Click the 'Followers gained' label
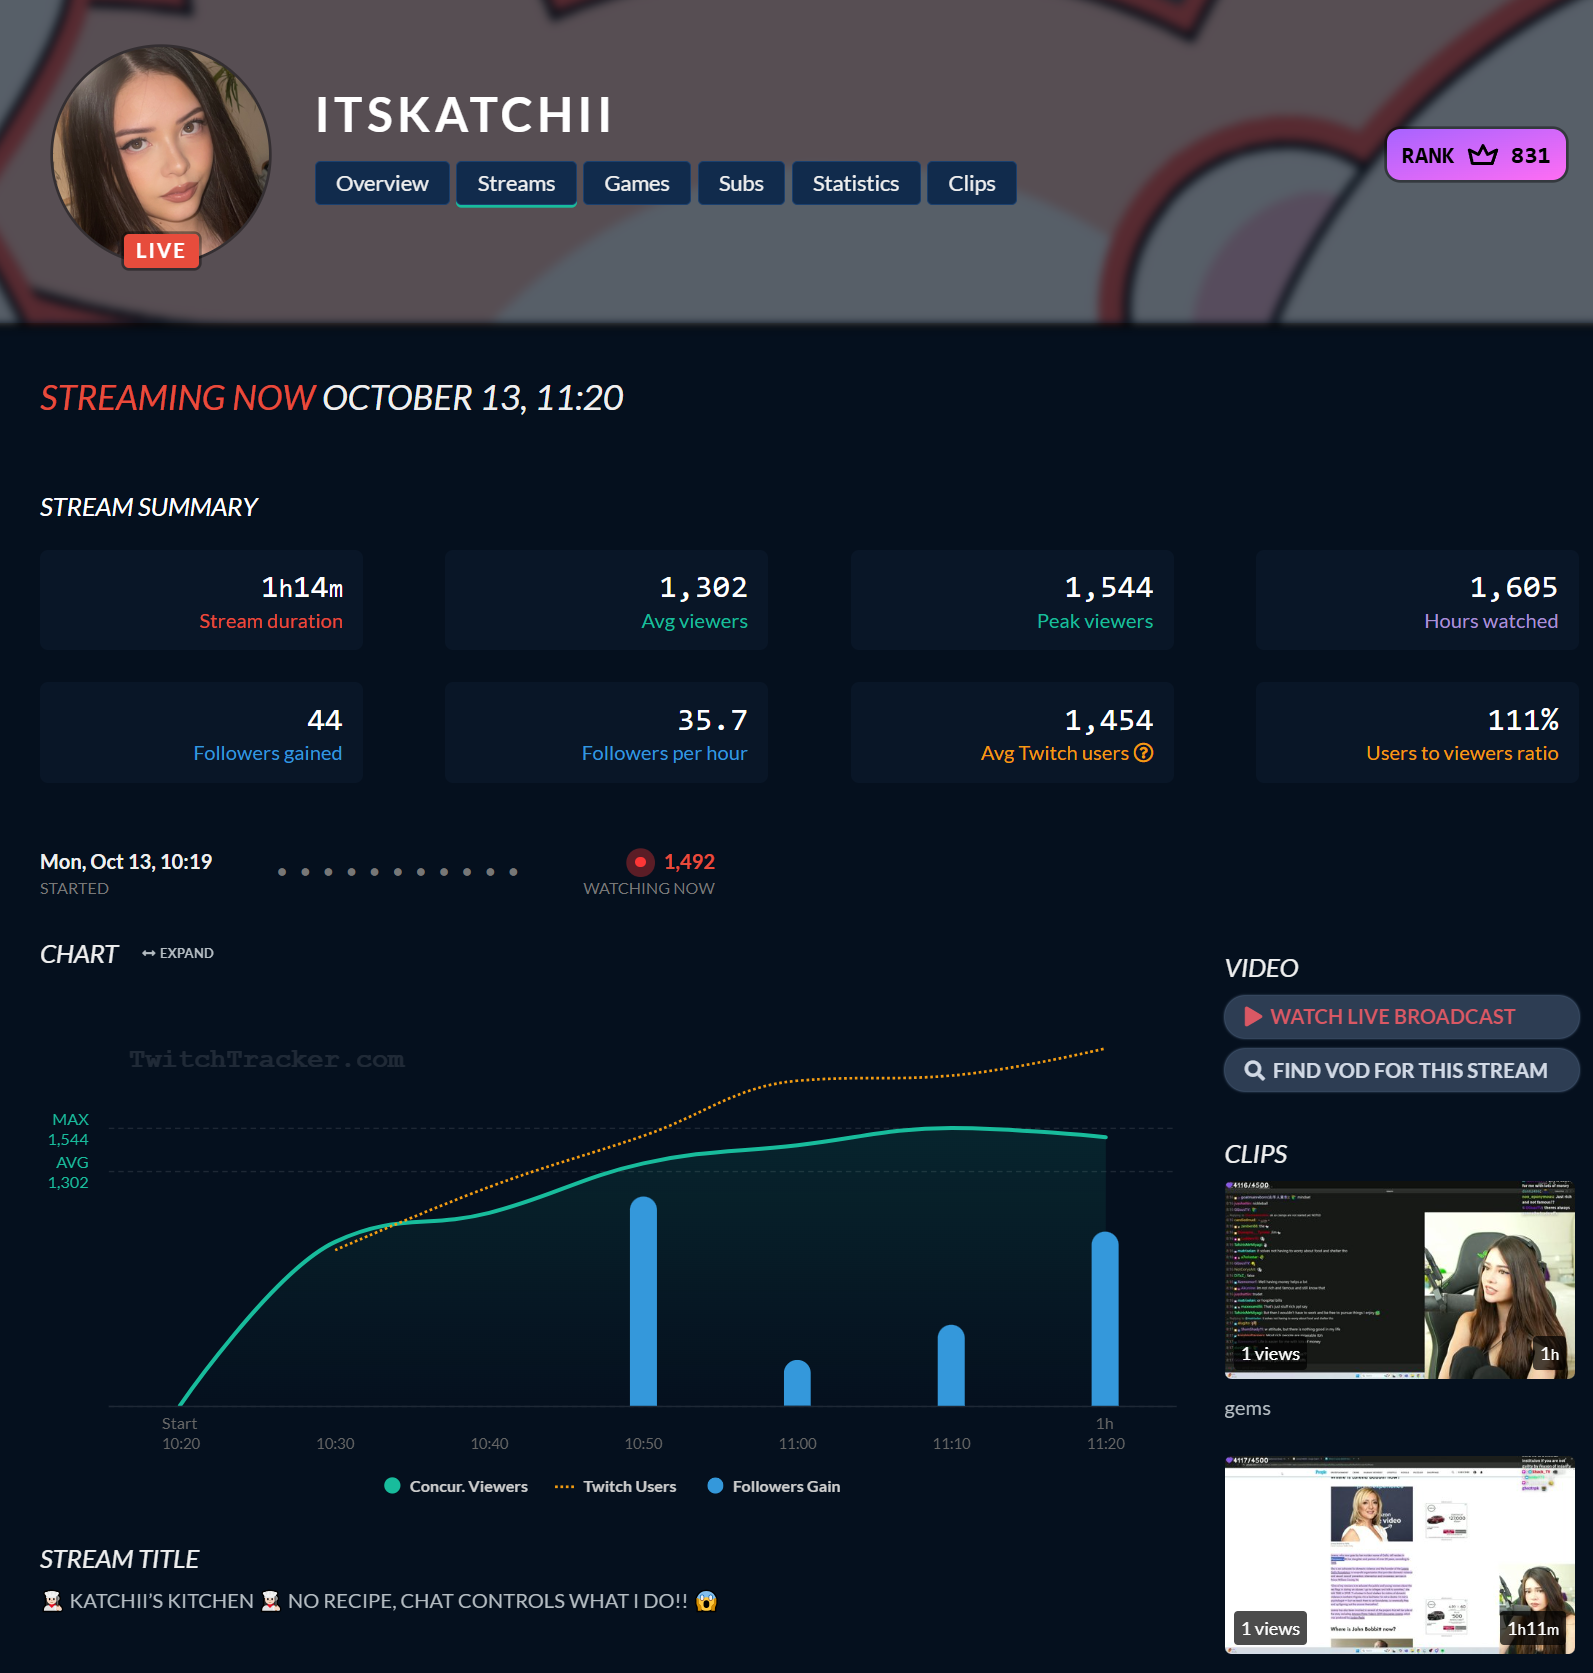 (x=268, y=753)
